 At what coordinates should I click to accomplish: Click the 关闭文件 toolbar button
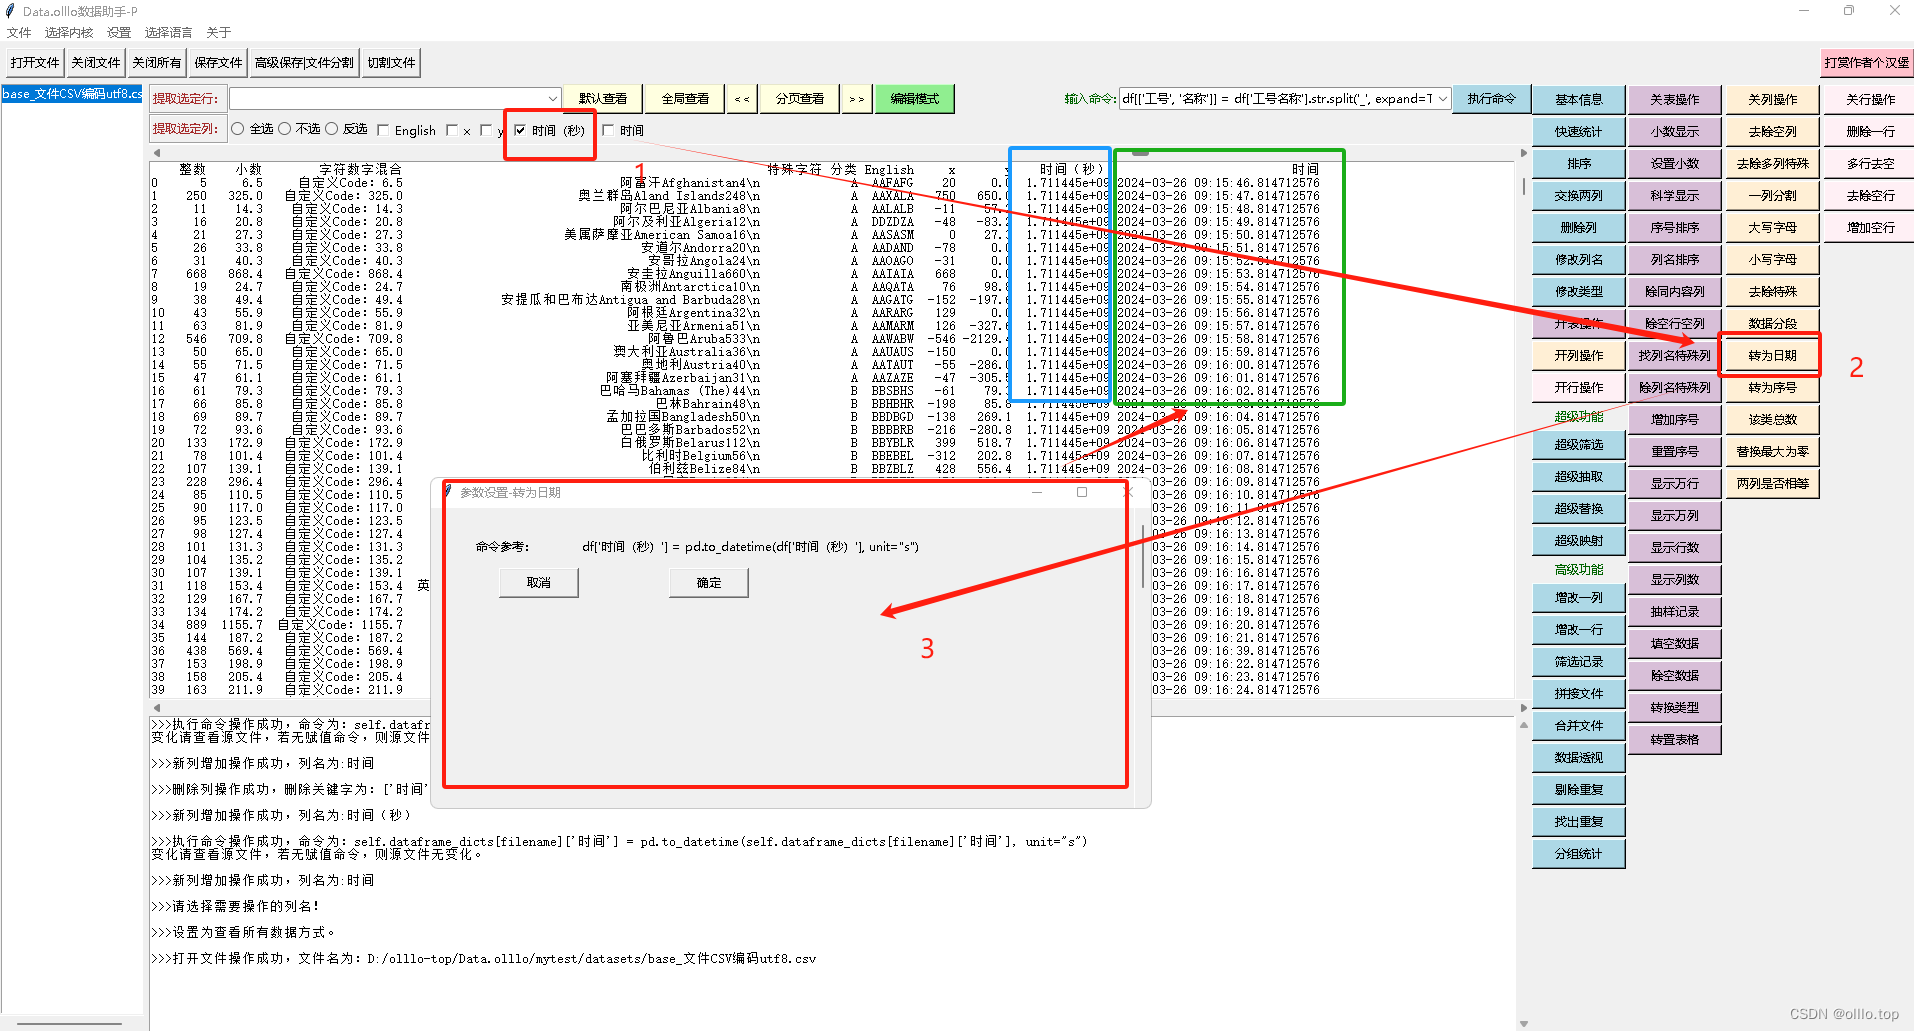pyautogui.click(x=96, y=62)
